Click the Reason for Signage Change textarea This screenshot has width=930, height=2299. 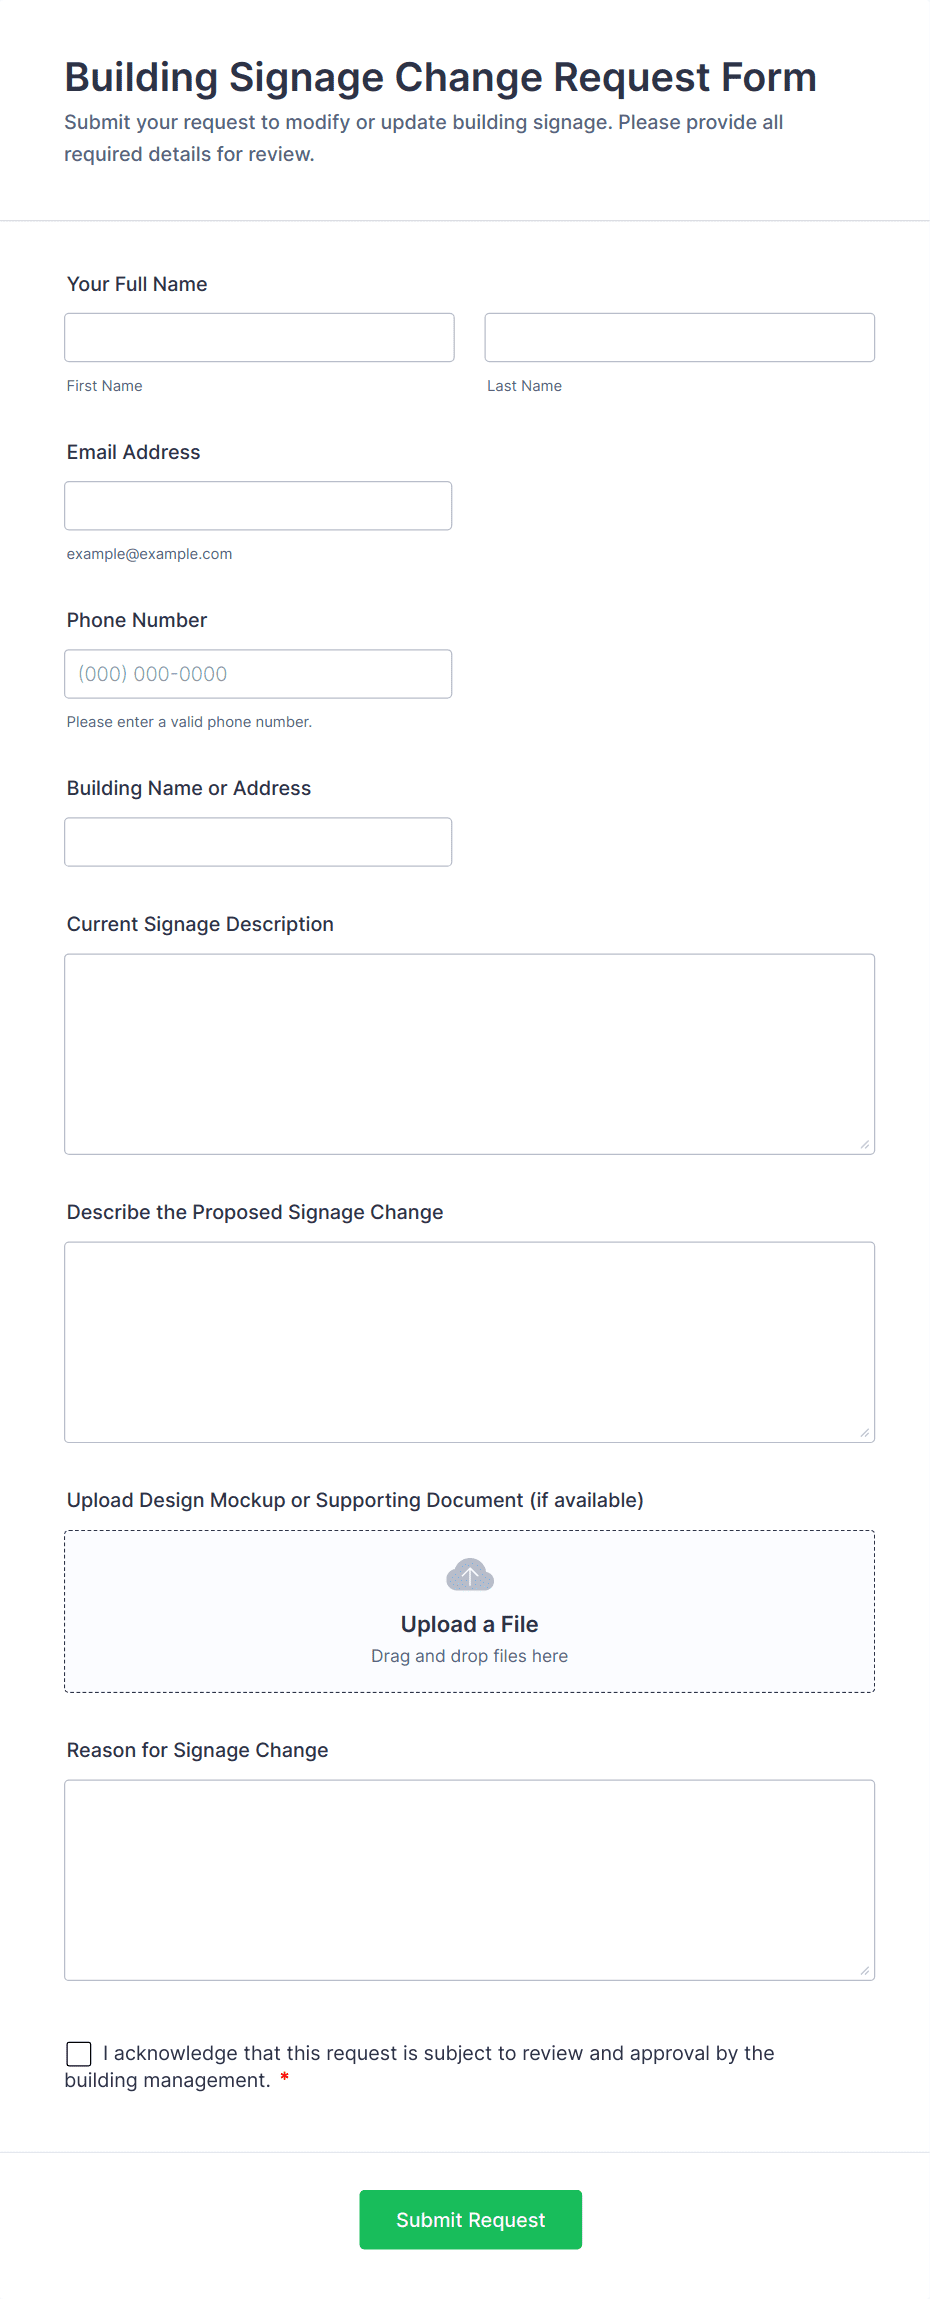pyautogui.click(x=469, y=1880)
